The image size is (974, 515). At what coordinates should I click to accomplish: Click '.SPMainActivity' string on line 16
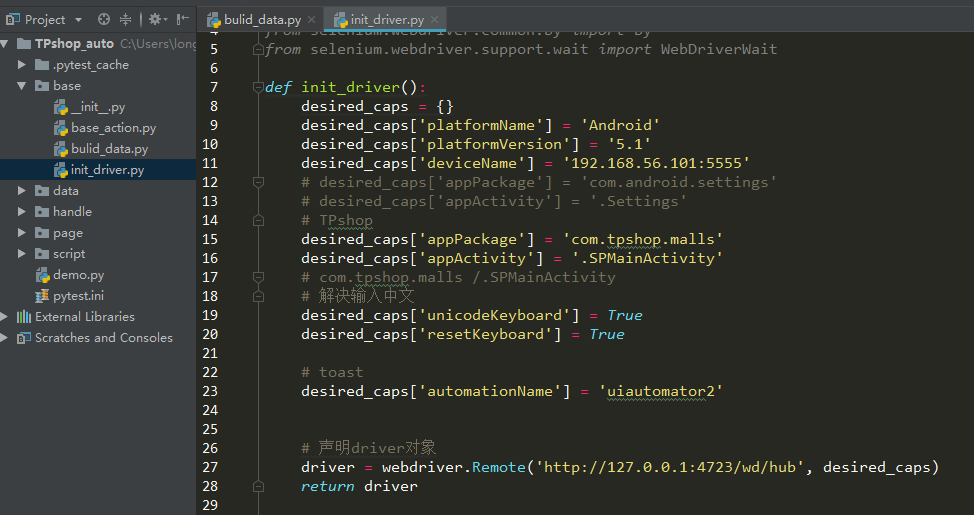[x=647, y=258]
